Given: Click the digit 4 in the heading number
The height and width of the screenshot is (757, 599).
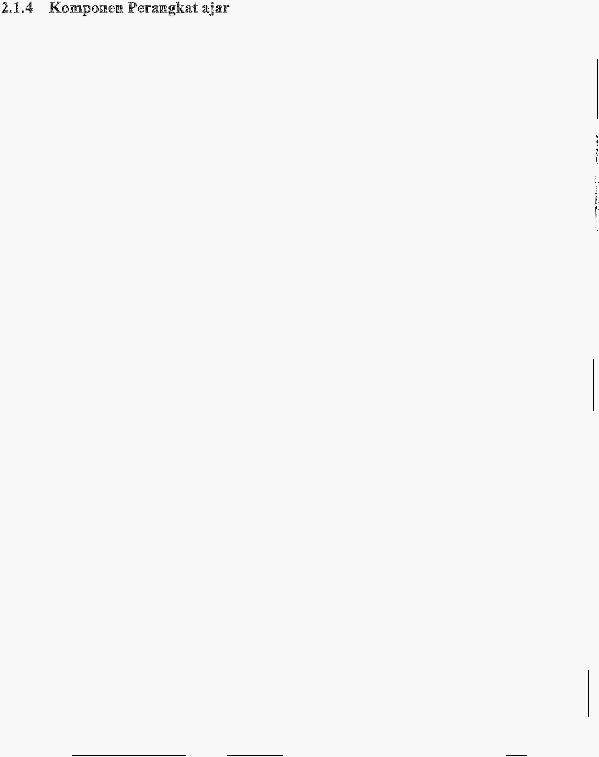Looking at the screenshot, I should point(29,8).
